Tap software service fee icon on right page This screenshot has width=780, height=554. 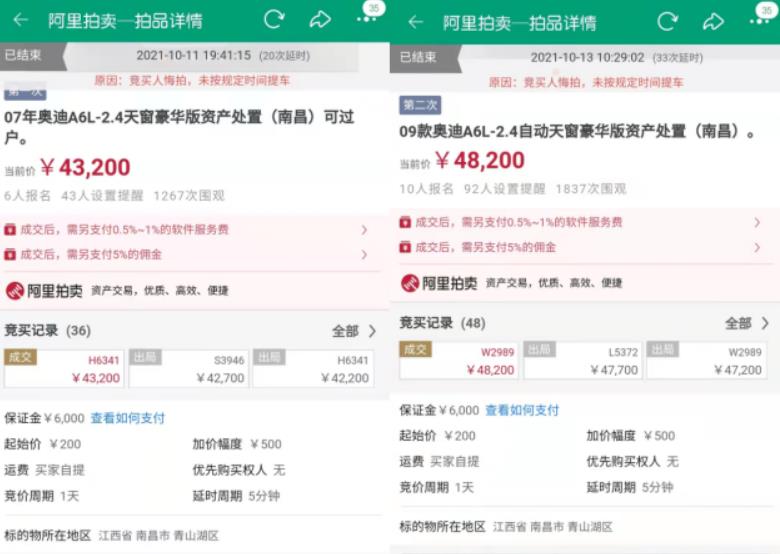pyautogui.click(x=405, y=222)
